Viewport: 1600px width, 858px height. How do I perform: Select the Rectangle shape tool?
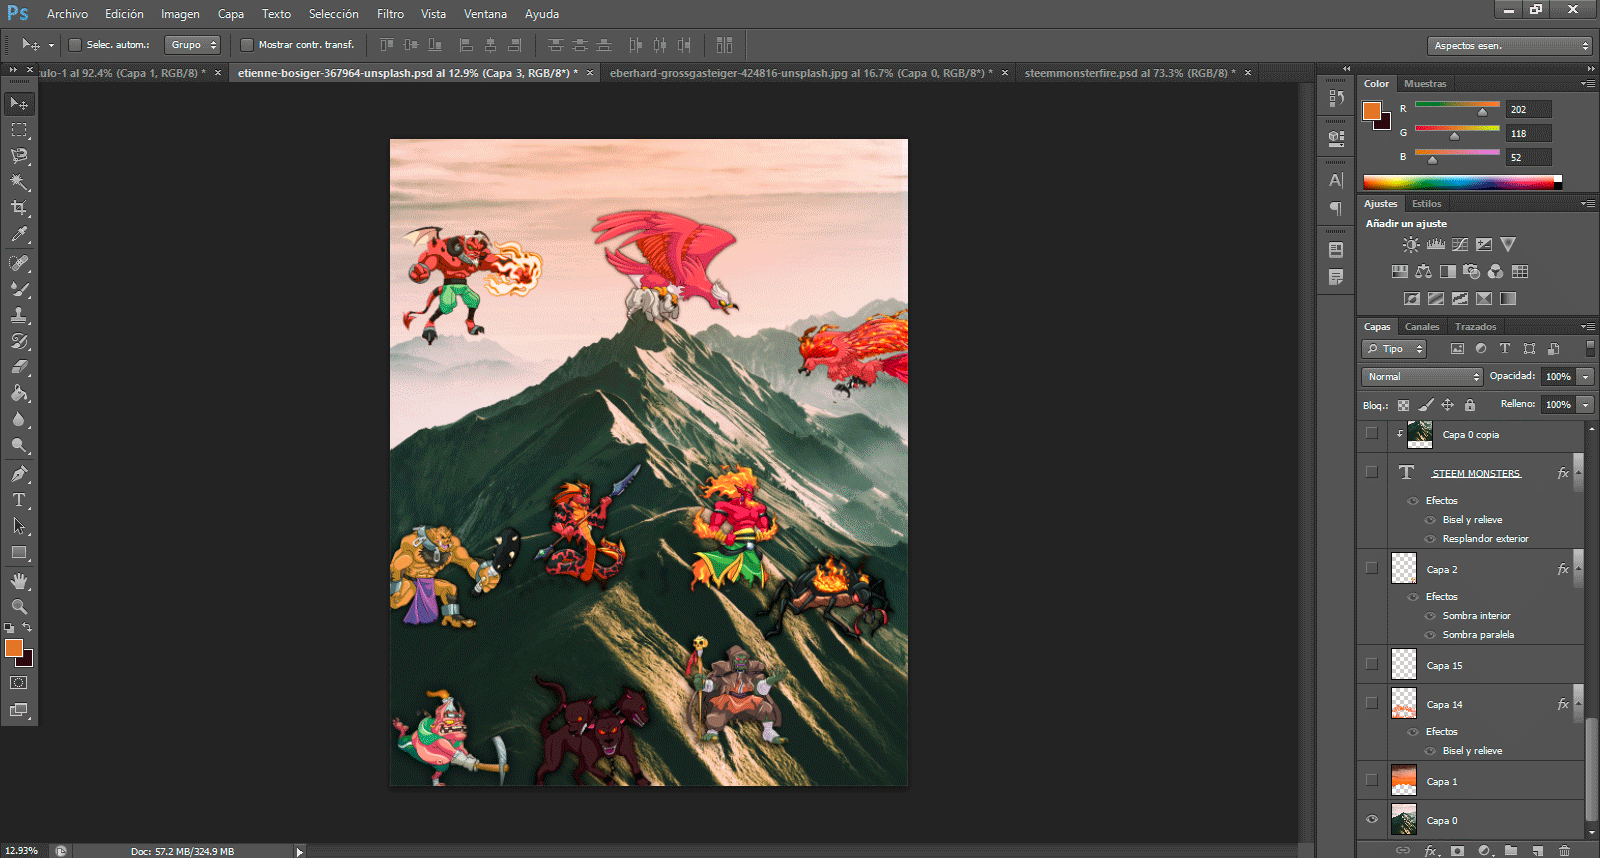coord(19,552)
